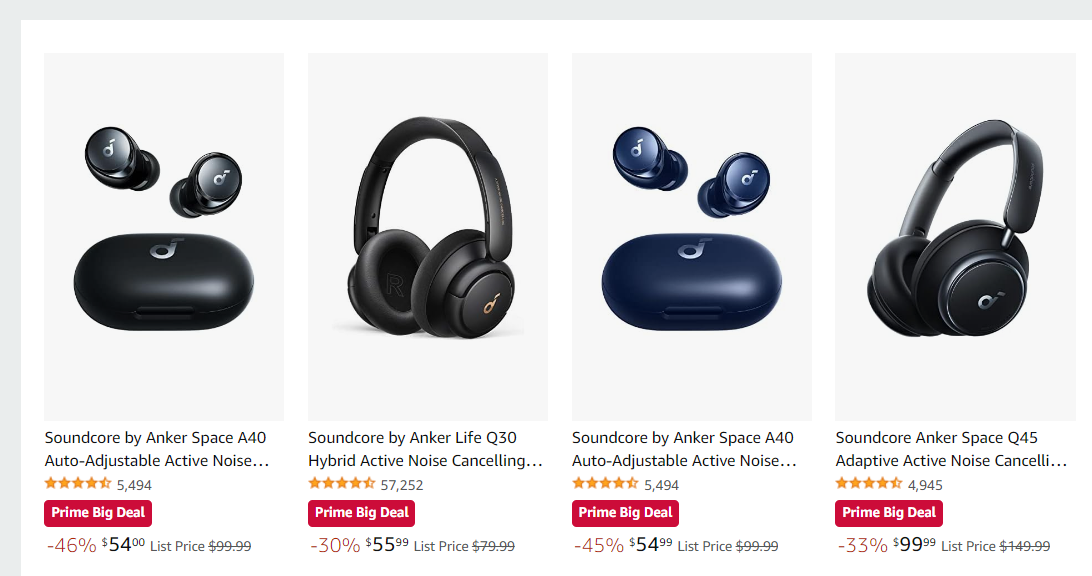Image resolution: width=1092 pixels, height=576 pixels.
Task: Click star rating of blue Space A40
Action: (604, 483)
